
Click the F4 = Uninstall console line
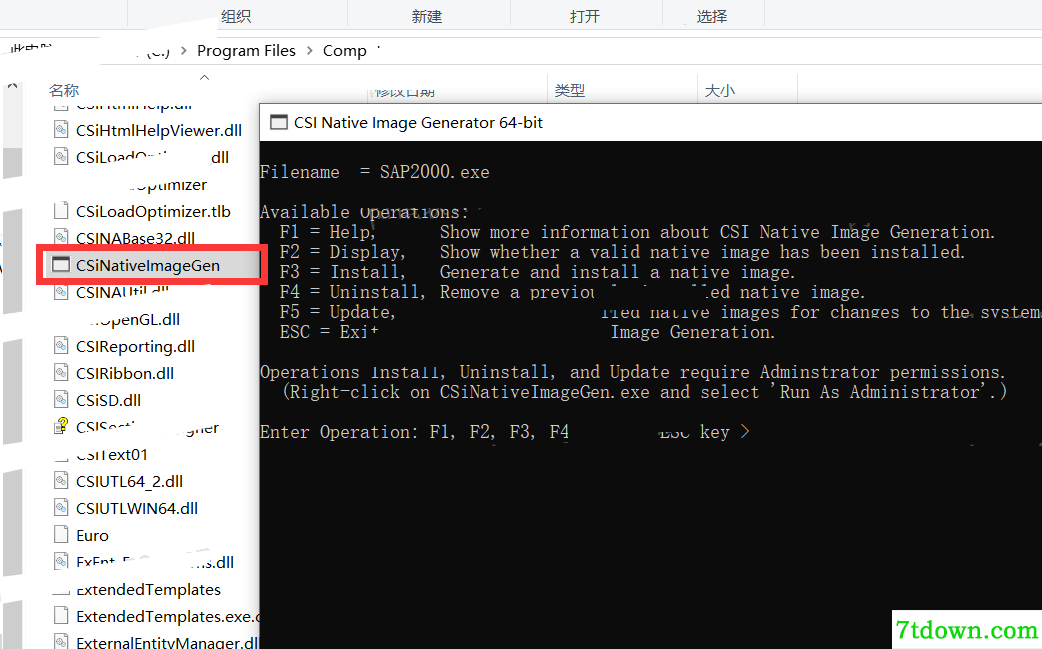pos(572,292)
